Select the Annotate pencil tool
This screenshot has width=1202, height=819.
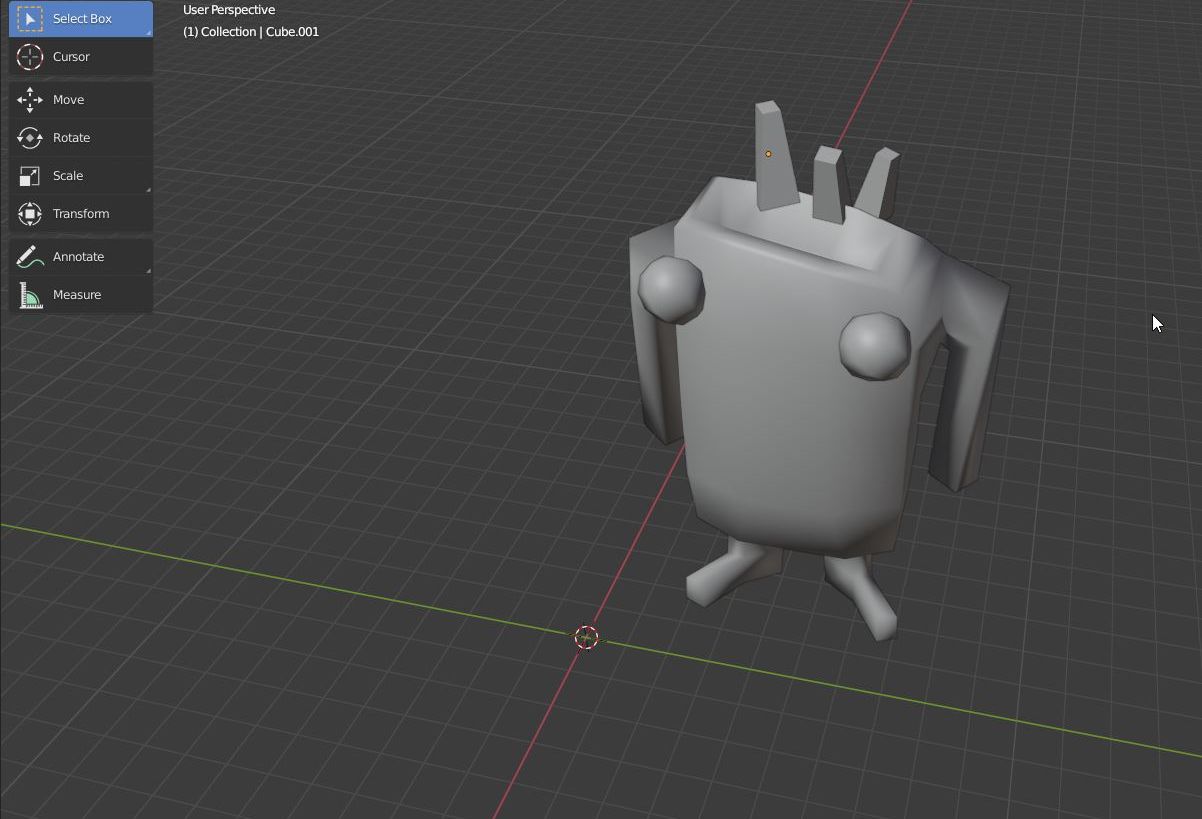[x=80, y=257]
